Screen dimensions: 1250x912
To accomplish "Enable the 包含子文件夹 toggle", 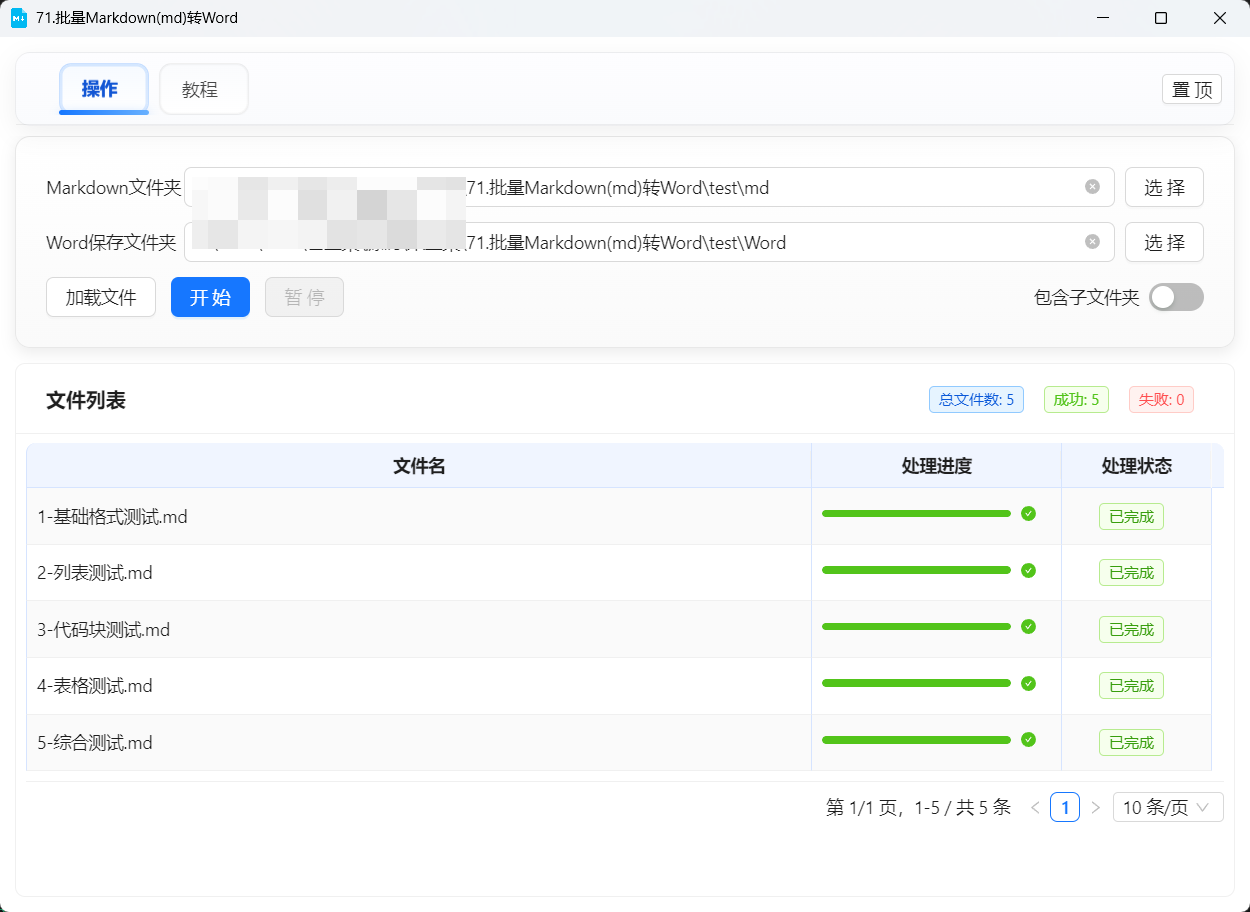I will click(x=1176, y=297).
